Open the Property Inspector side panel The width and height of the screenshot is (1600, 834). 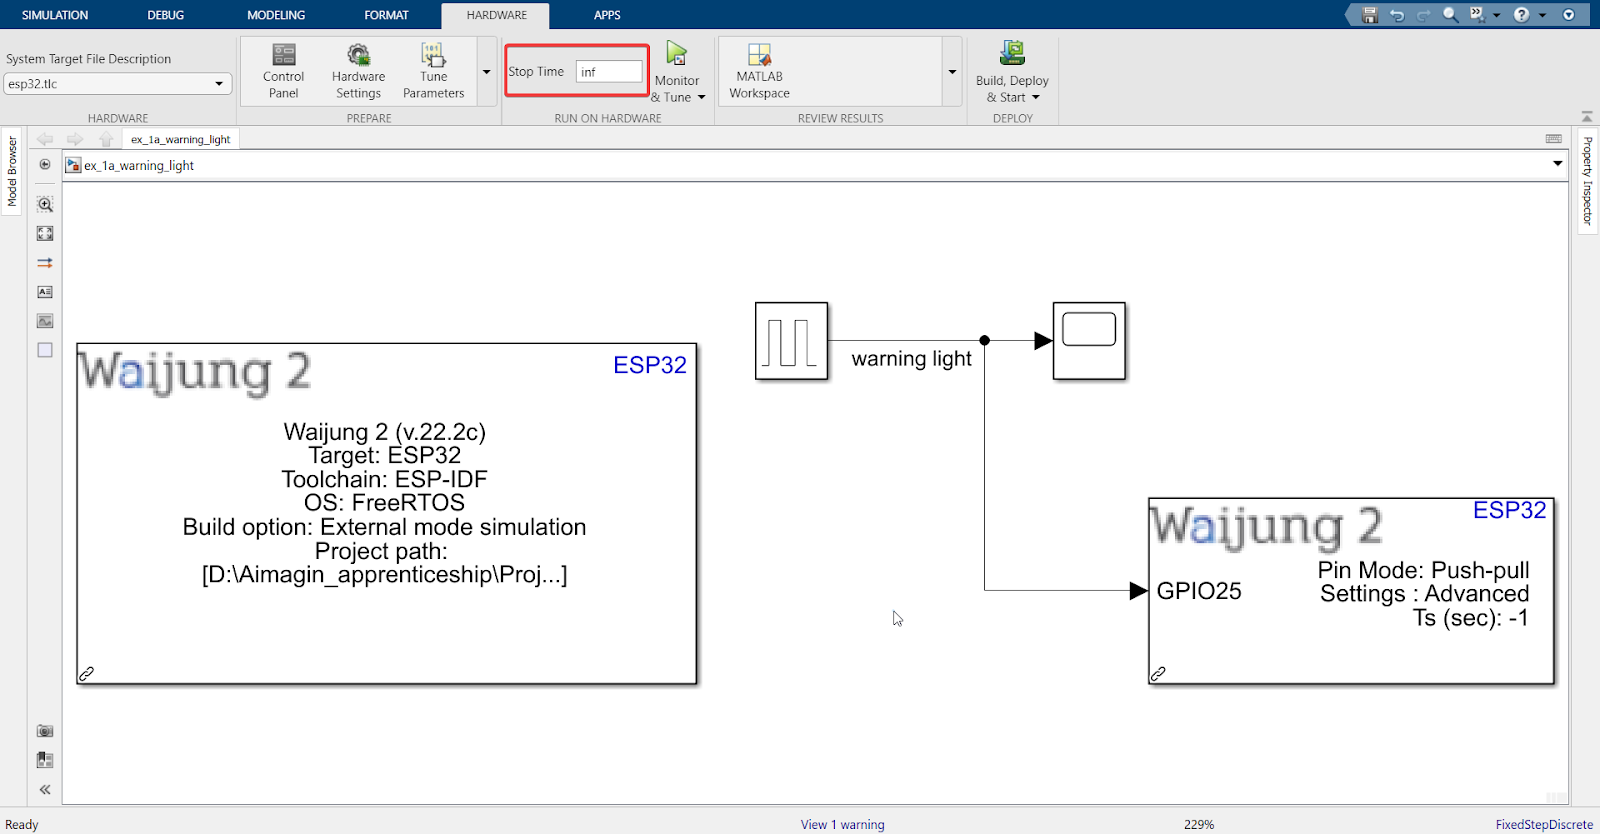coord(1587,180)
